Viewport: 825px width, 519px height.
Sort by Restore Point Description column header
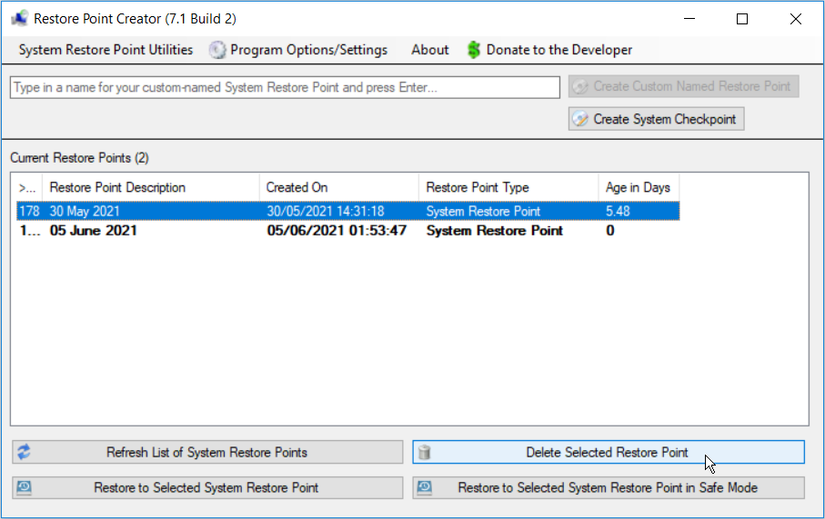point(150,187)
